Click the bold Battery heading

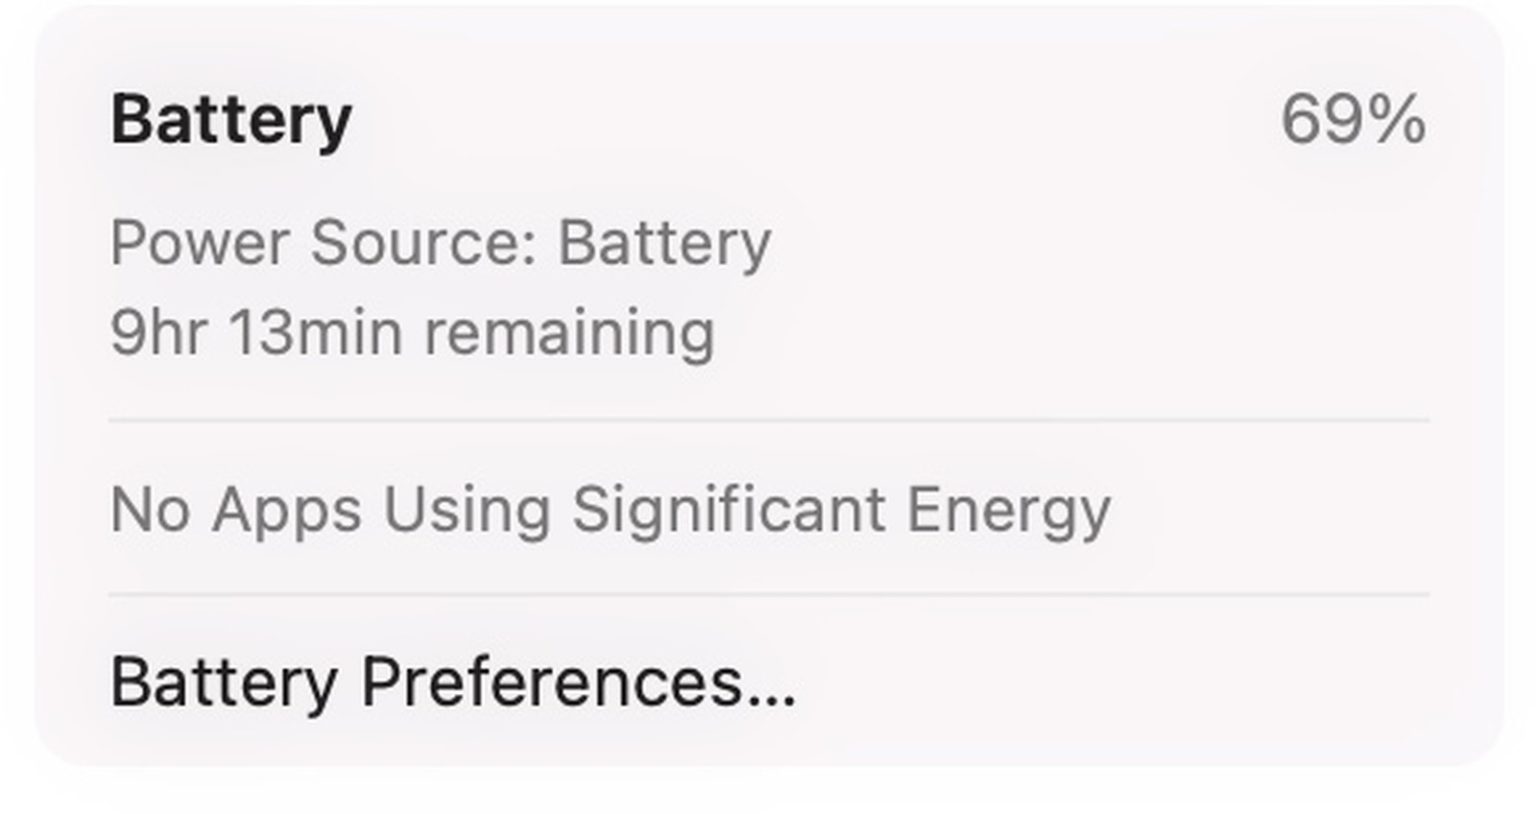click(231, 120)
